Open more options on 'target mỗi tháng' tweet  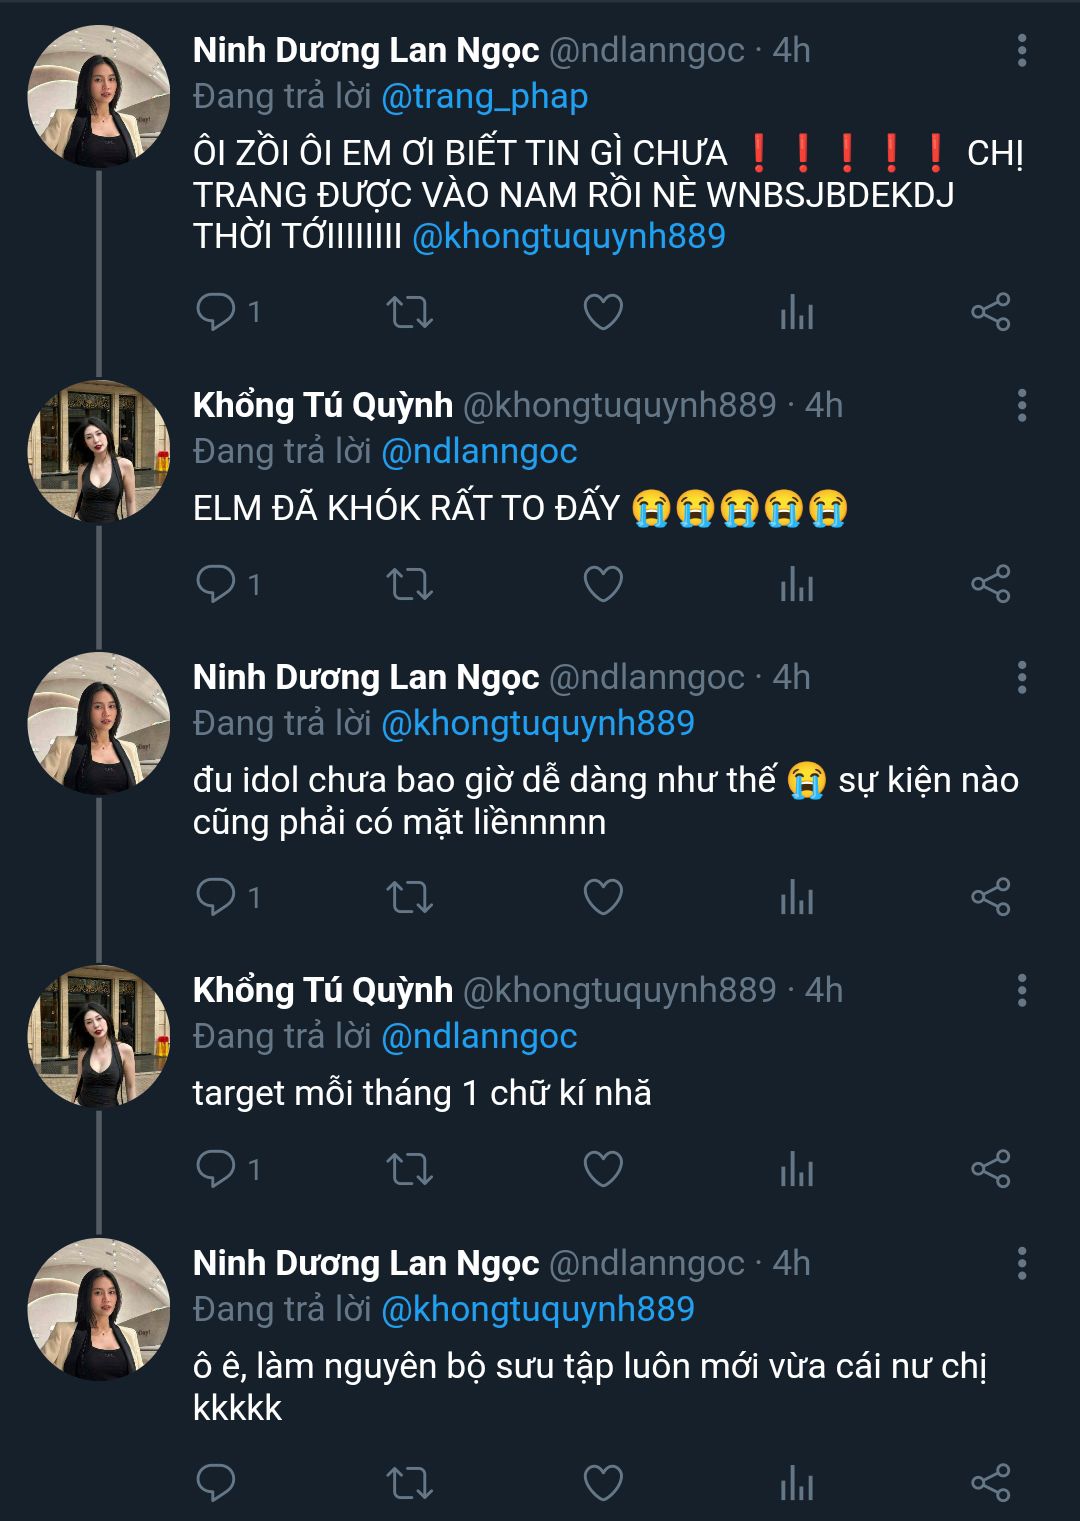point(1021,990)
